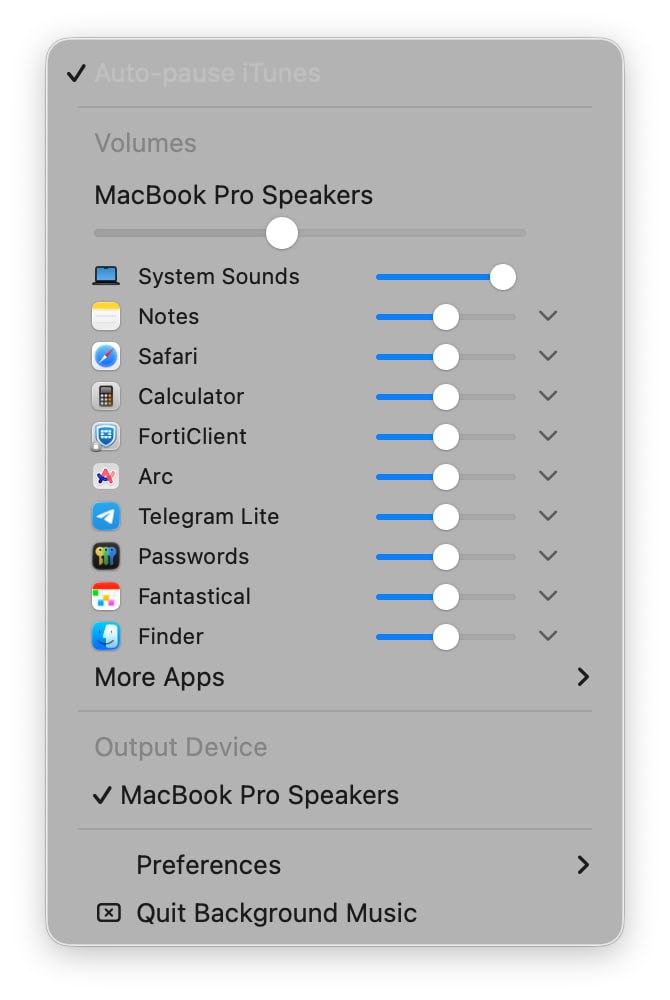670x1000 pixels.
Task: Expand the volume options for Safari
Action: 548,356
